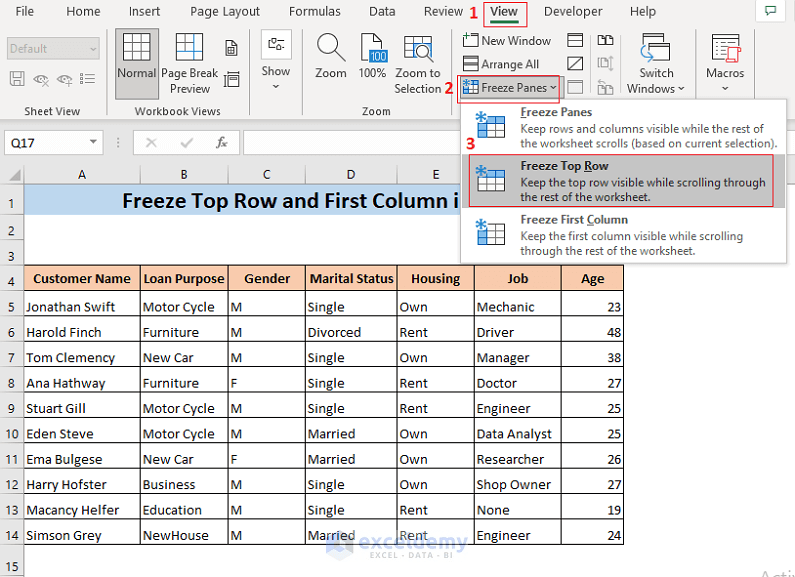Viewport: 795px width, 577px height.
Task: Choose Freeze First Column option
Action: click(624, 235)
